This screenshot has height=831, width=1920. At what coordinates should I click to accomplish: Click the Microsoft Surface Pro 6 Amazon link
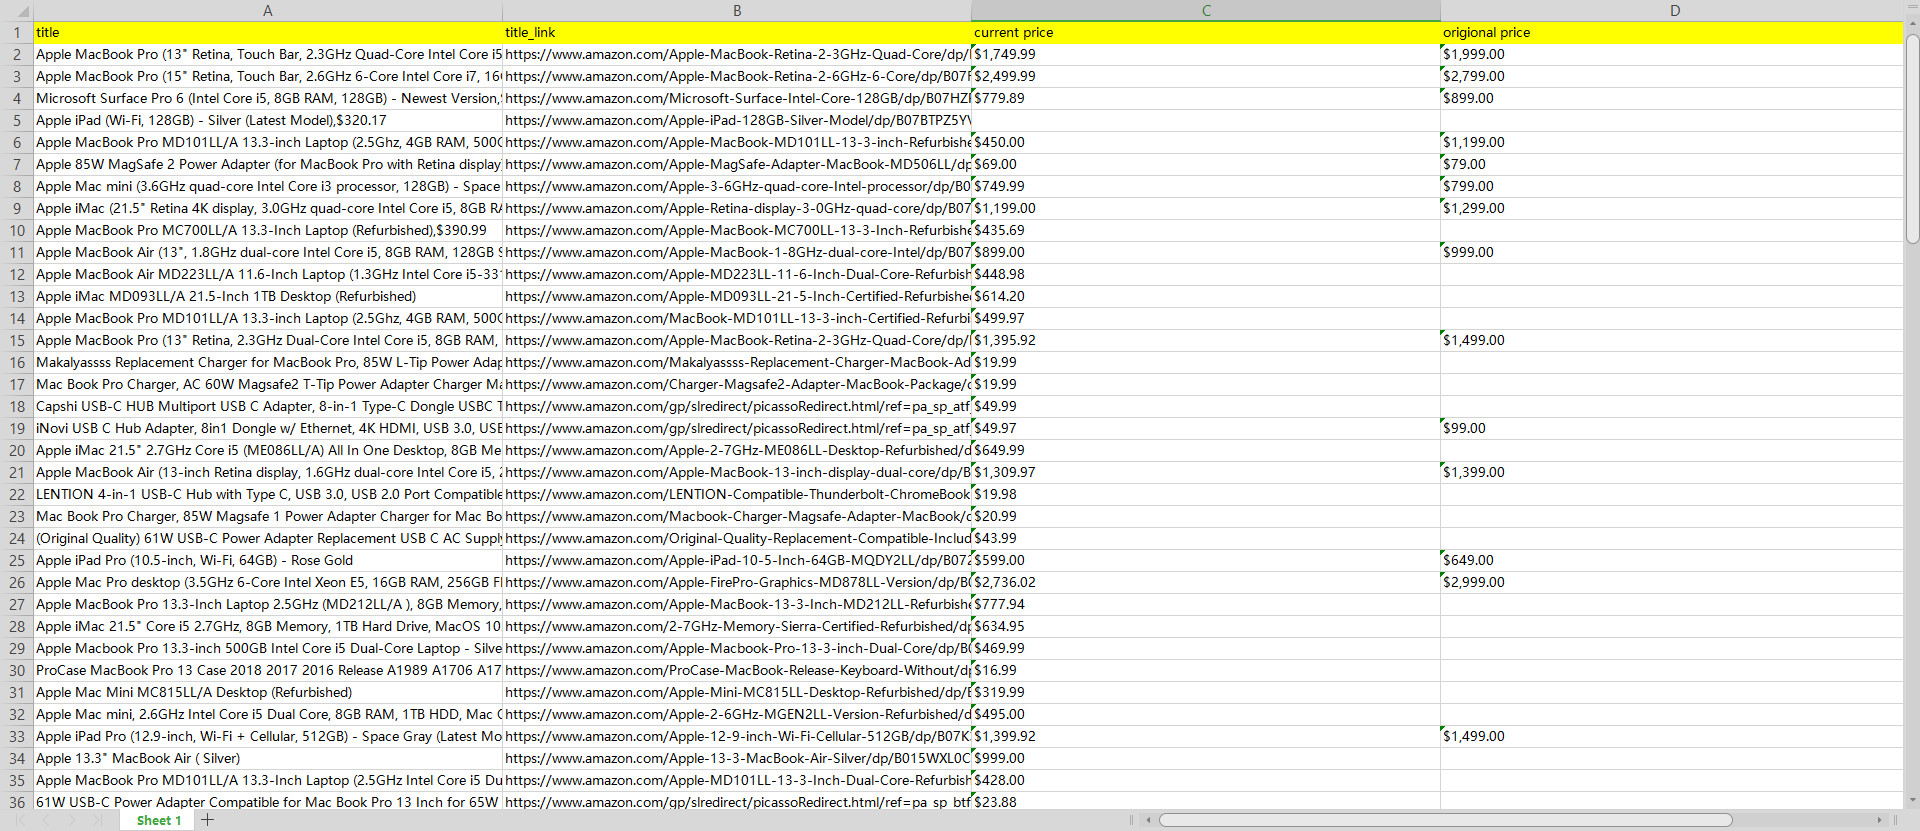(736, 98)
